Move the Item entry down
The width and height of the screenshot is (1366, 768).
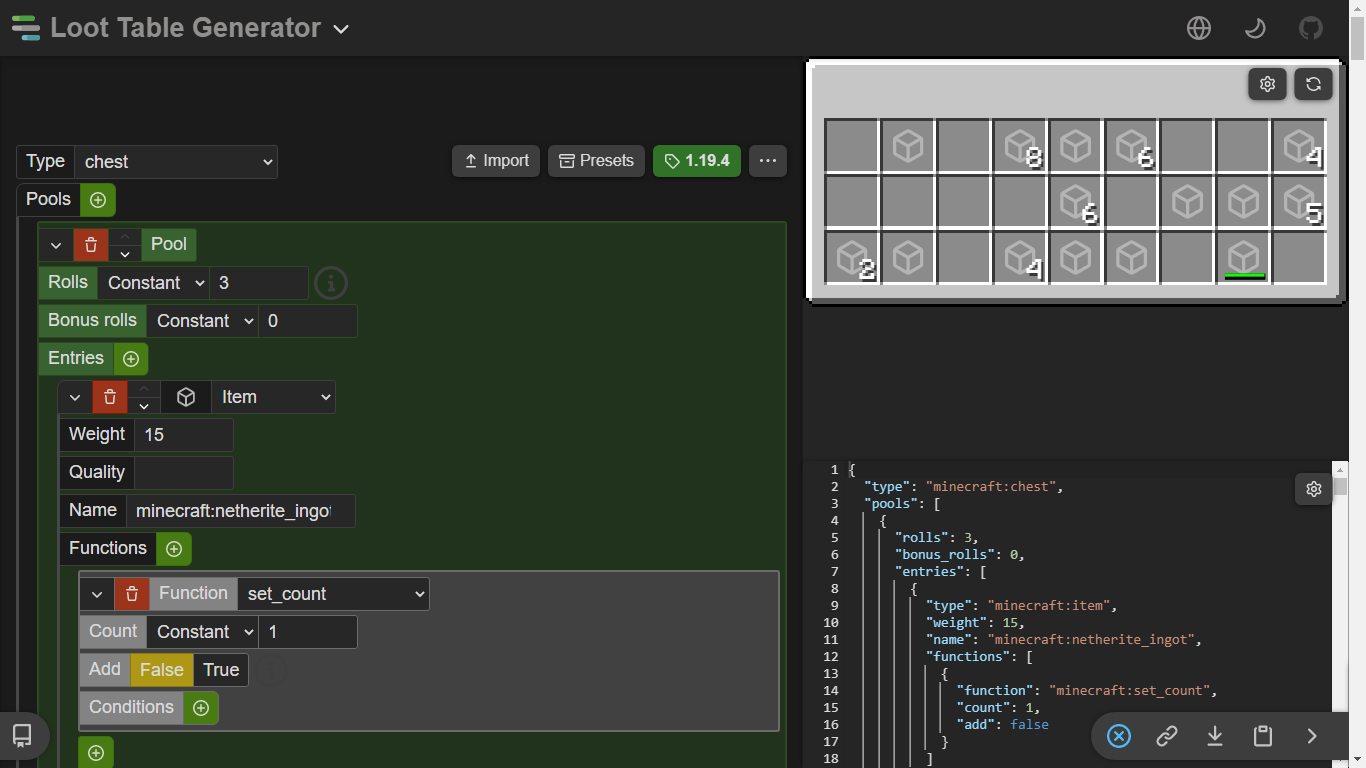pos(144,406)
